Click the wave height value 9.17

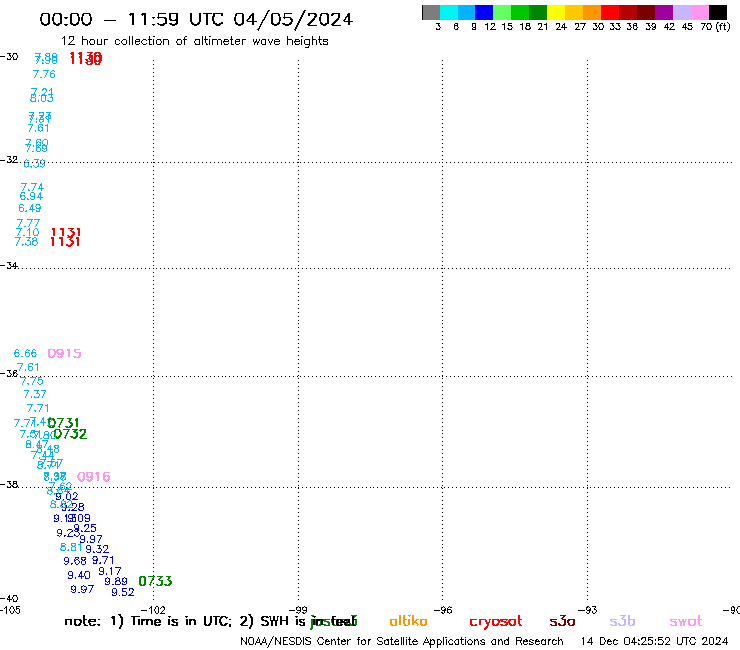(x=110, y=572)
